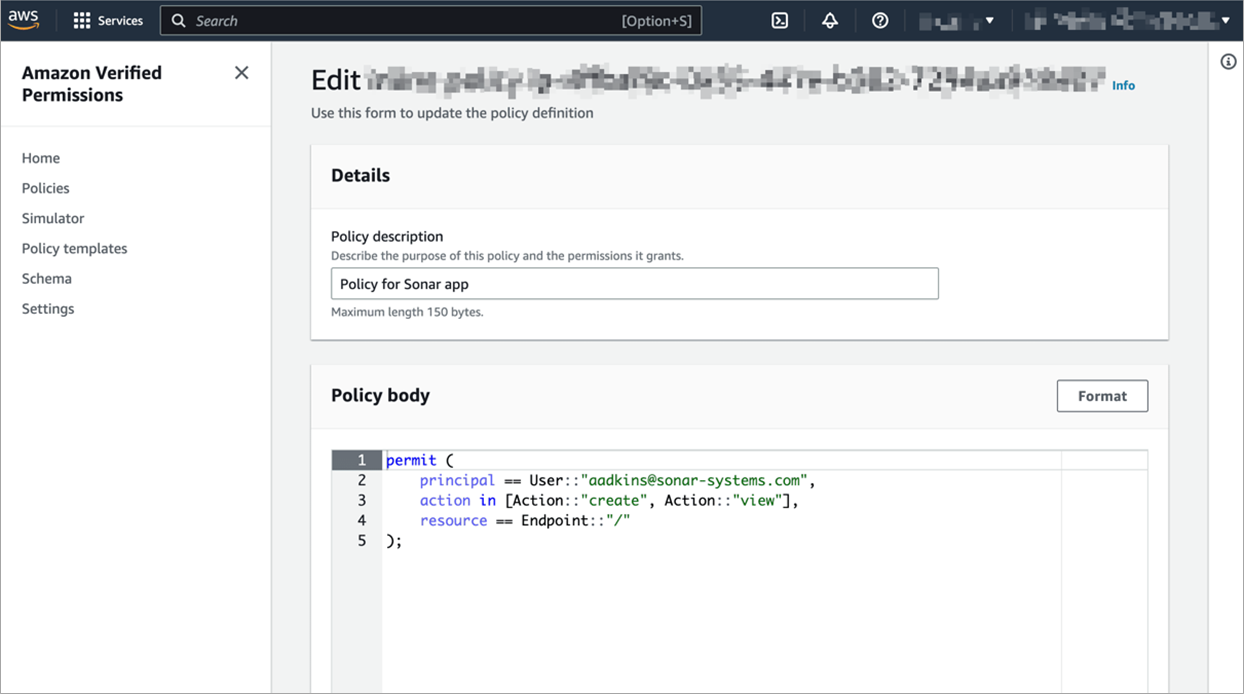Open the info panel icon at right edge
Screen dimensions: 1244x697
coord(1228,62)
